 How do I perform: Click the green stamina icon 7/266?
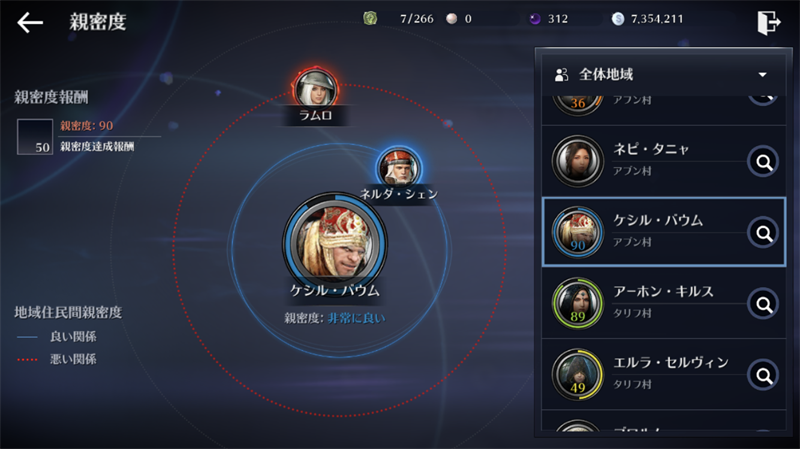[x=370, y=19]
